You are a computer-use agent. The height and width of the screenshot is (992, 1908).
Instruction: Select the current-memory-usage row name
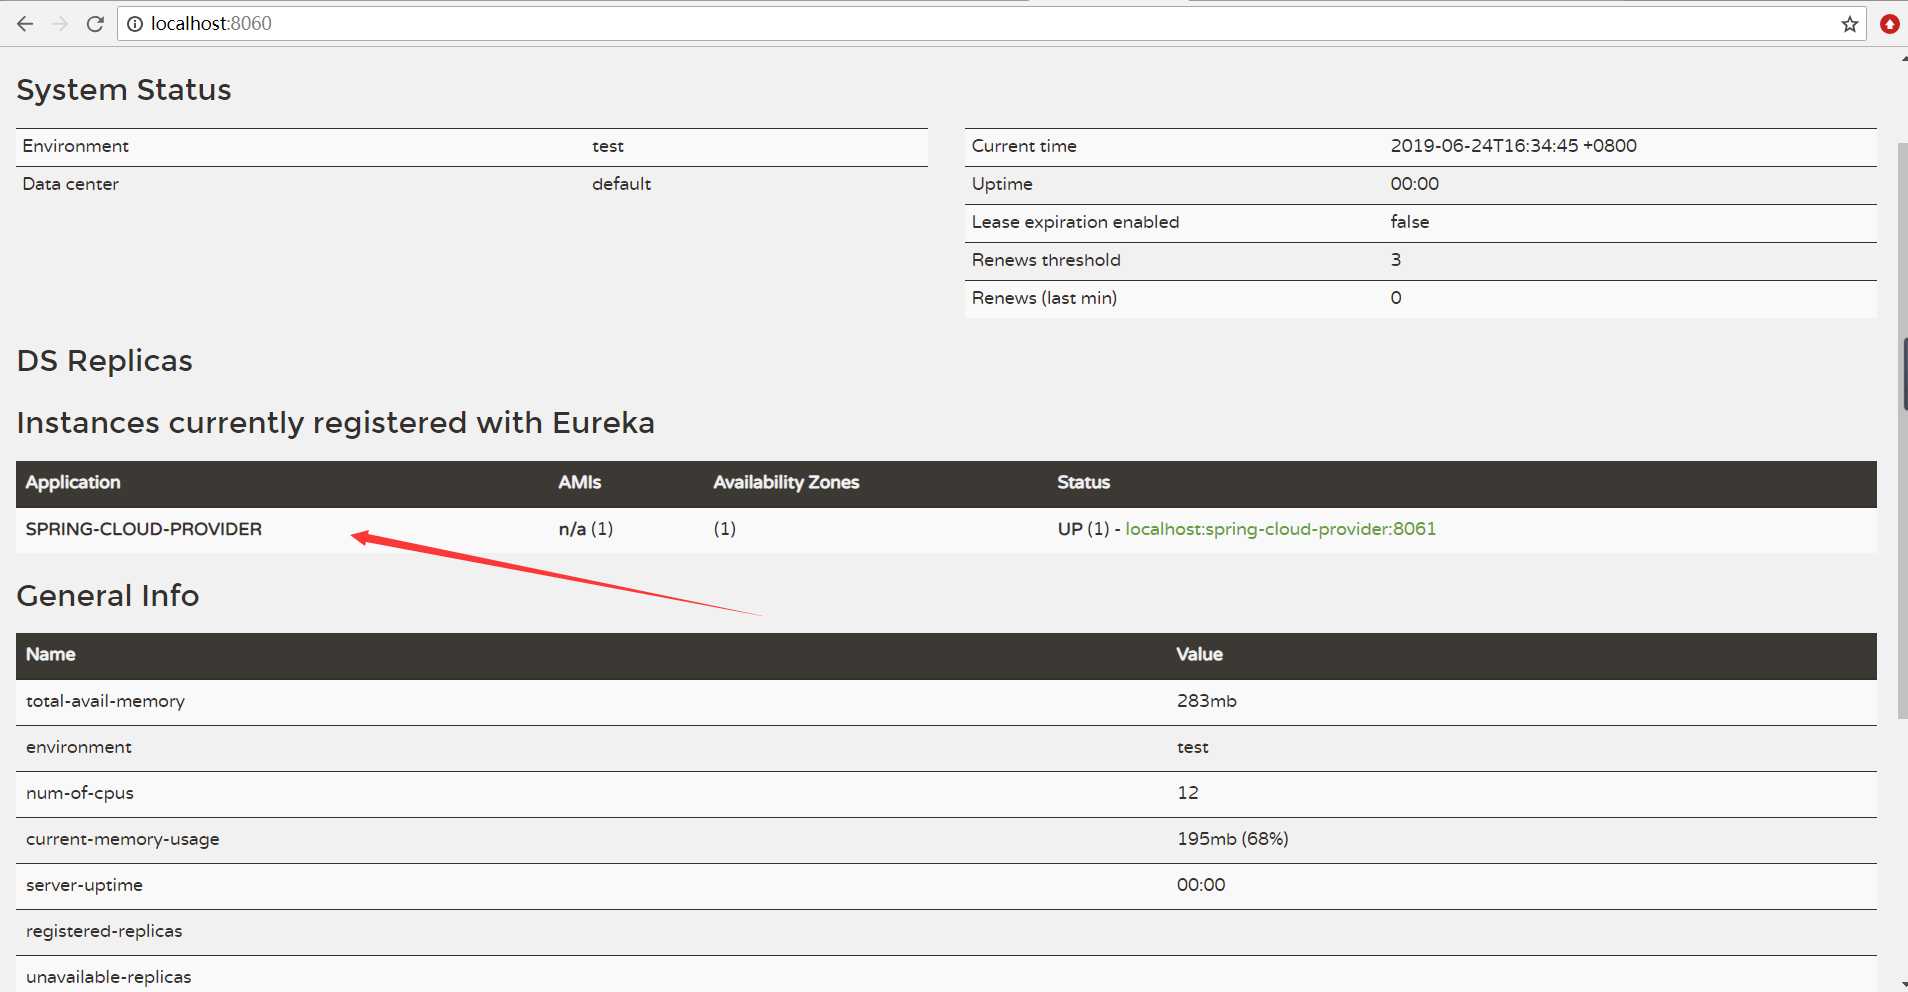tap(123, 839)
